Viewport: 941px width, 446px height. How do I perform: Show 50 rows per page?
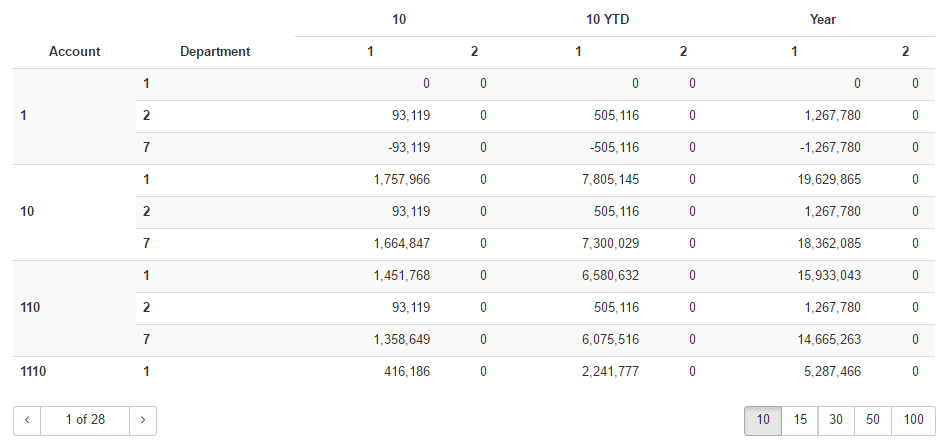click(873, 420)
